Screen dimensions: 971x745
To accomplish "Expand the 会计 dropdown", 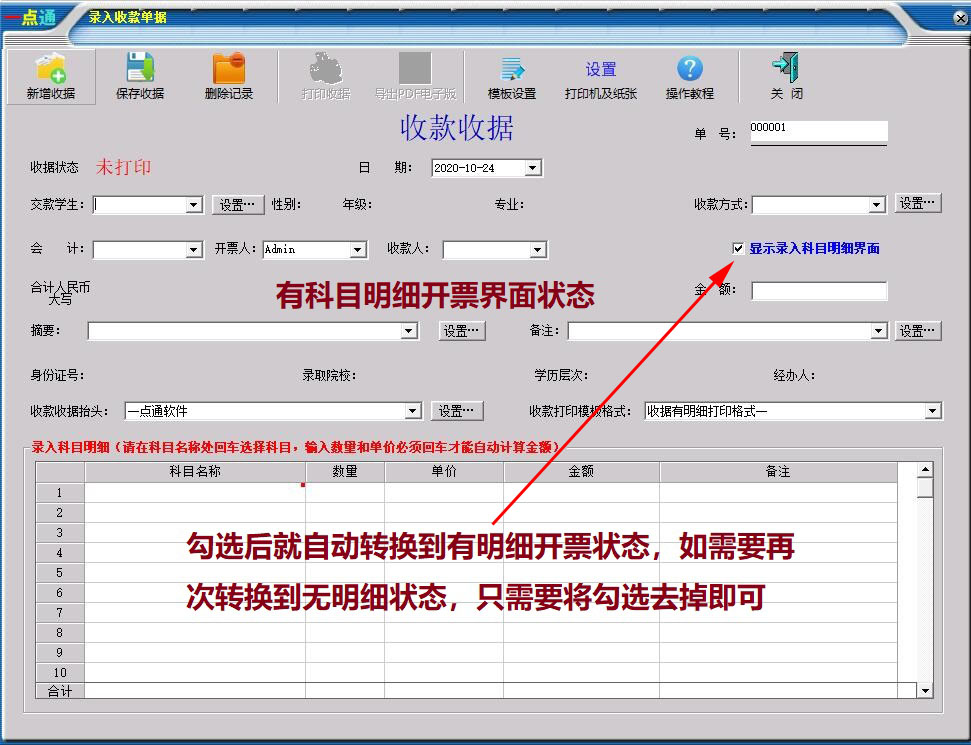I will (x=194, y=250).
